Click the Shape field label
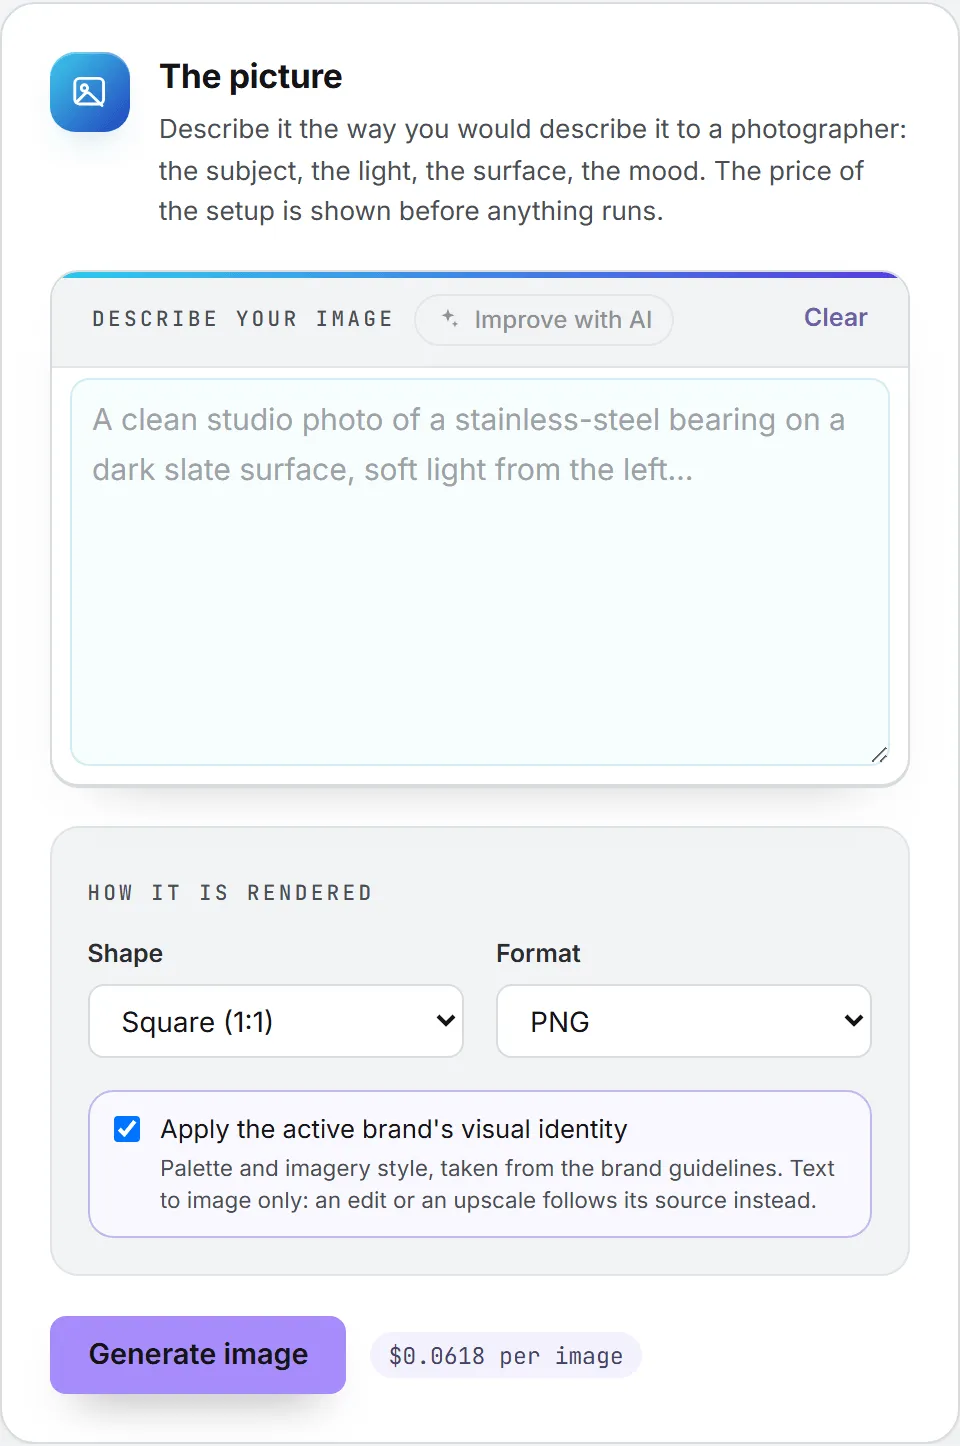This screenshot has width=960, height=1446. point(125,953)
